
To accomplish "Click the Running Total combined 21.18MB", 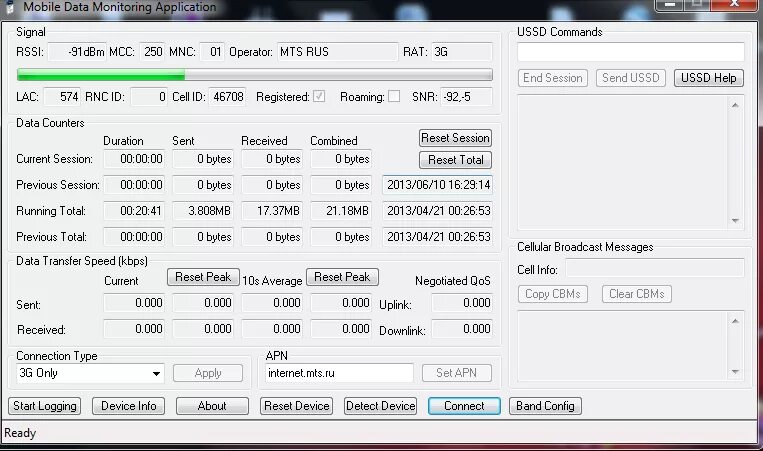I will [x=341, y=211].
